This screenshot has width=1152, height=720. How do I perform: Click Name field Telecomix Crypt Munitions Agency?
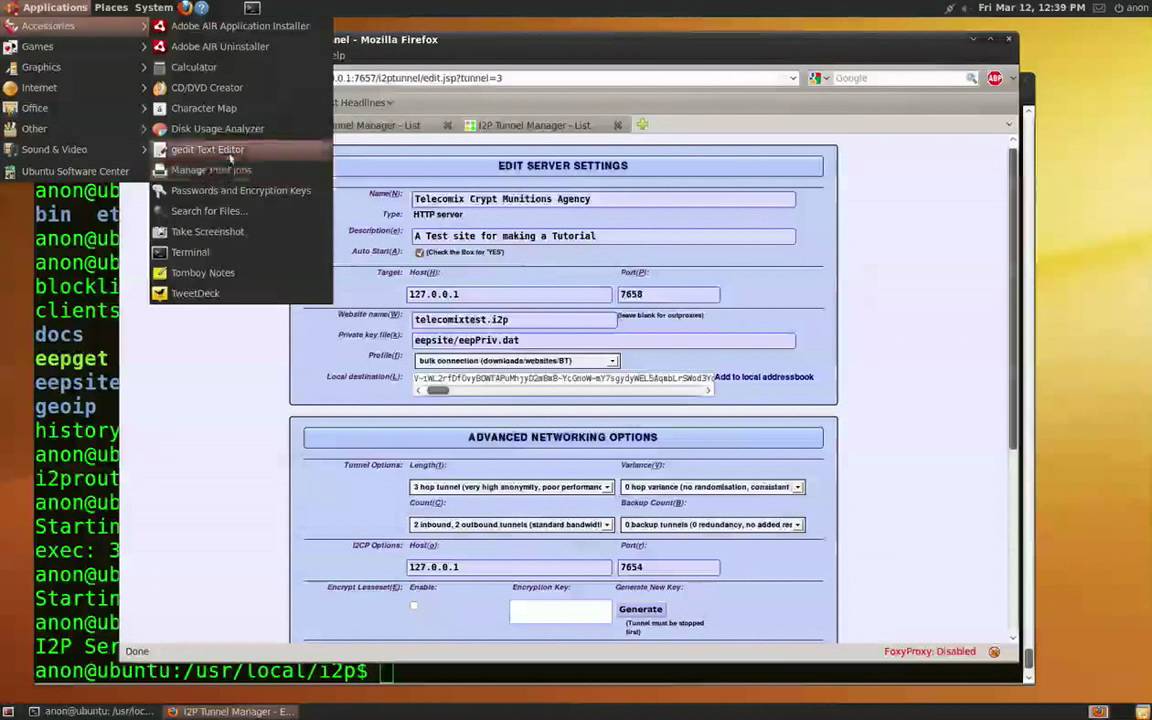603,199
